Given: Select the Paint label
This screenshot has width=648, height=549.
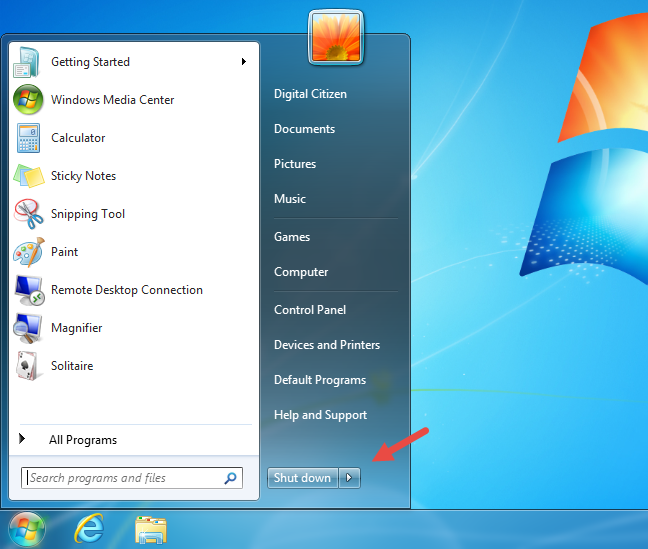Looking at the screenshot, I should coord(64,252).
